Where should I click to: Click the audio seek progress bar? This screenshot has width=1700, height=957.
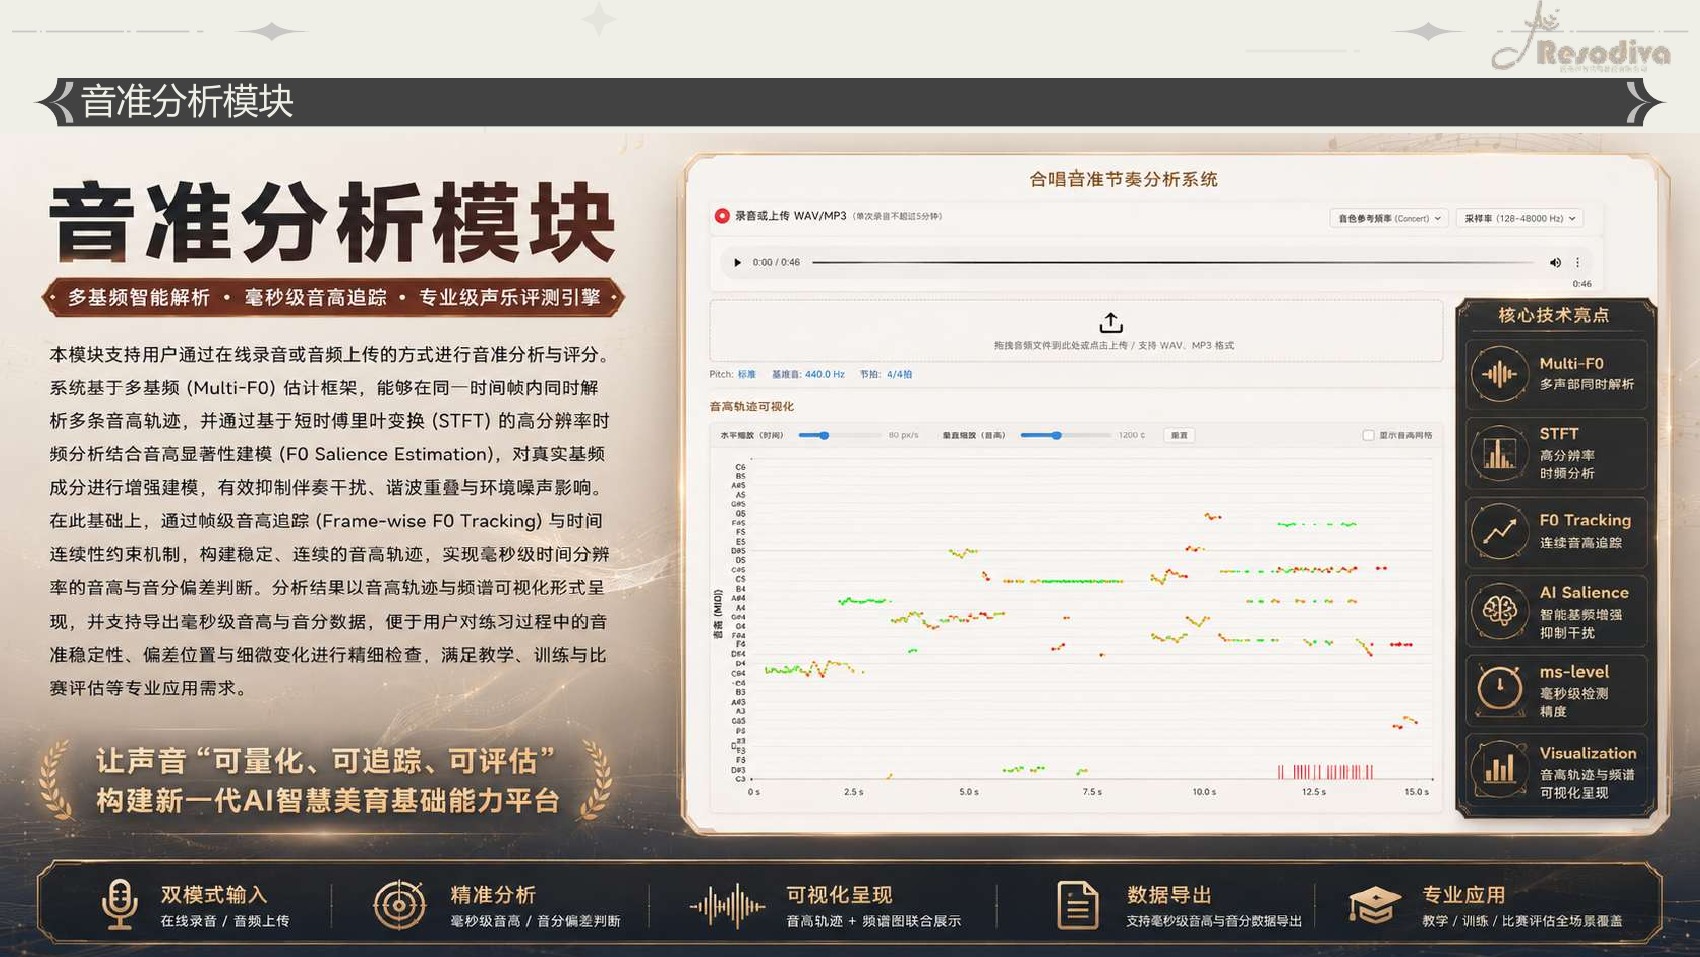pos(1173,263)
